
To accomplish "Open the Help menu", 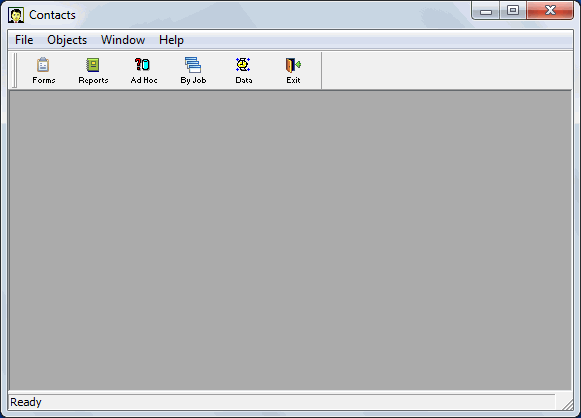I will [171, 40].
